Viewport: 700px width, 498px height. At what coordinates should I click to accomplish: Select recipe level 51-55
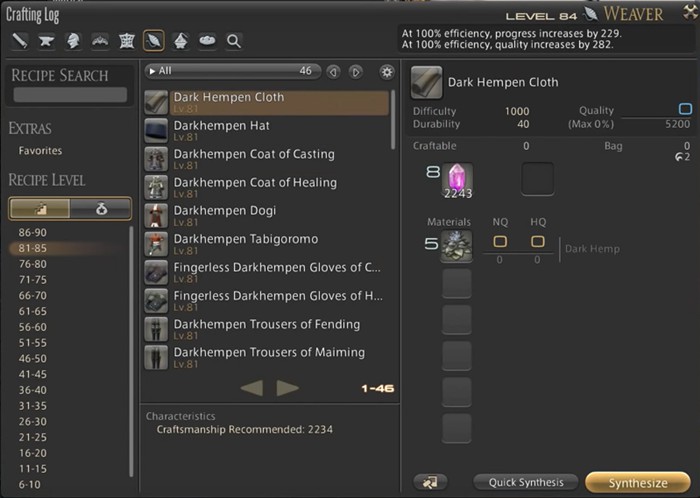(33, 343)
